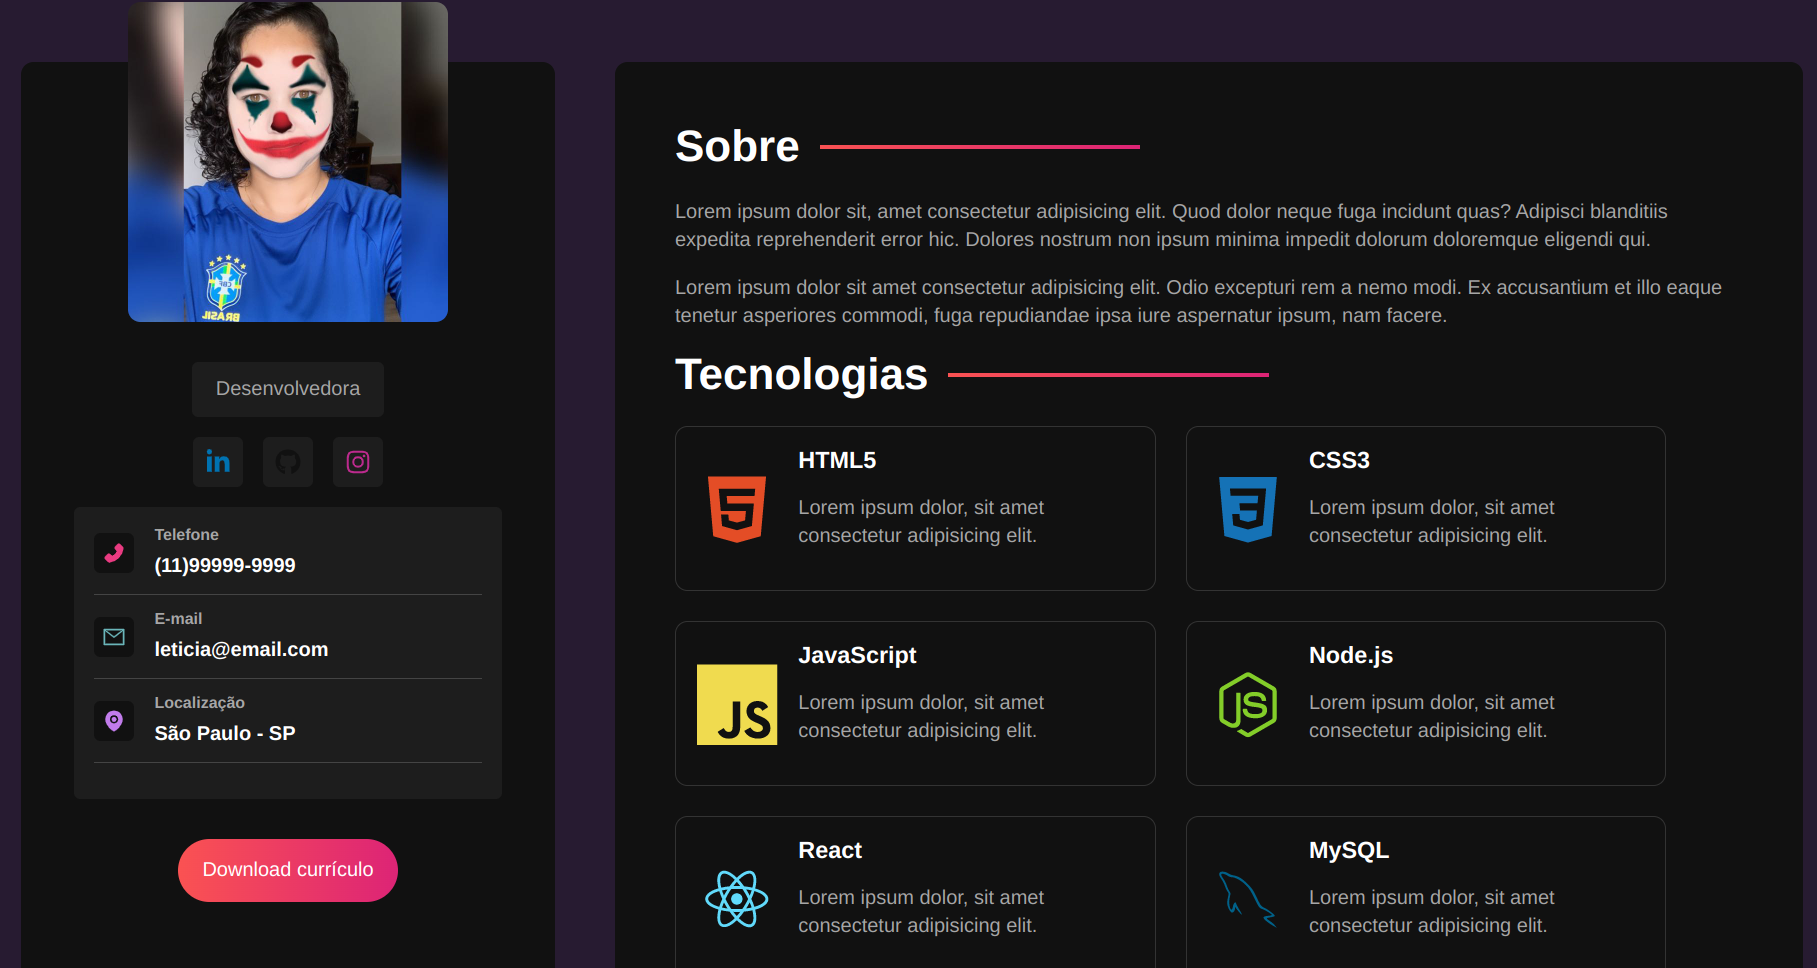1817x968 pixels.
Task: Click the React atom logo
Action: coord(737,899)
